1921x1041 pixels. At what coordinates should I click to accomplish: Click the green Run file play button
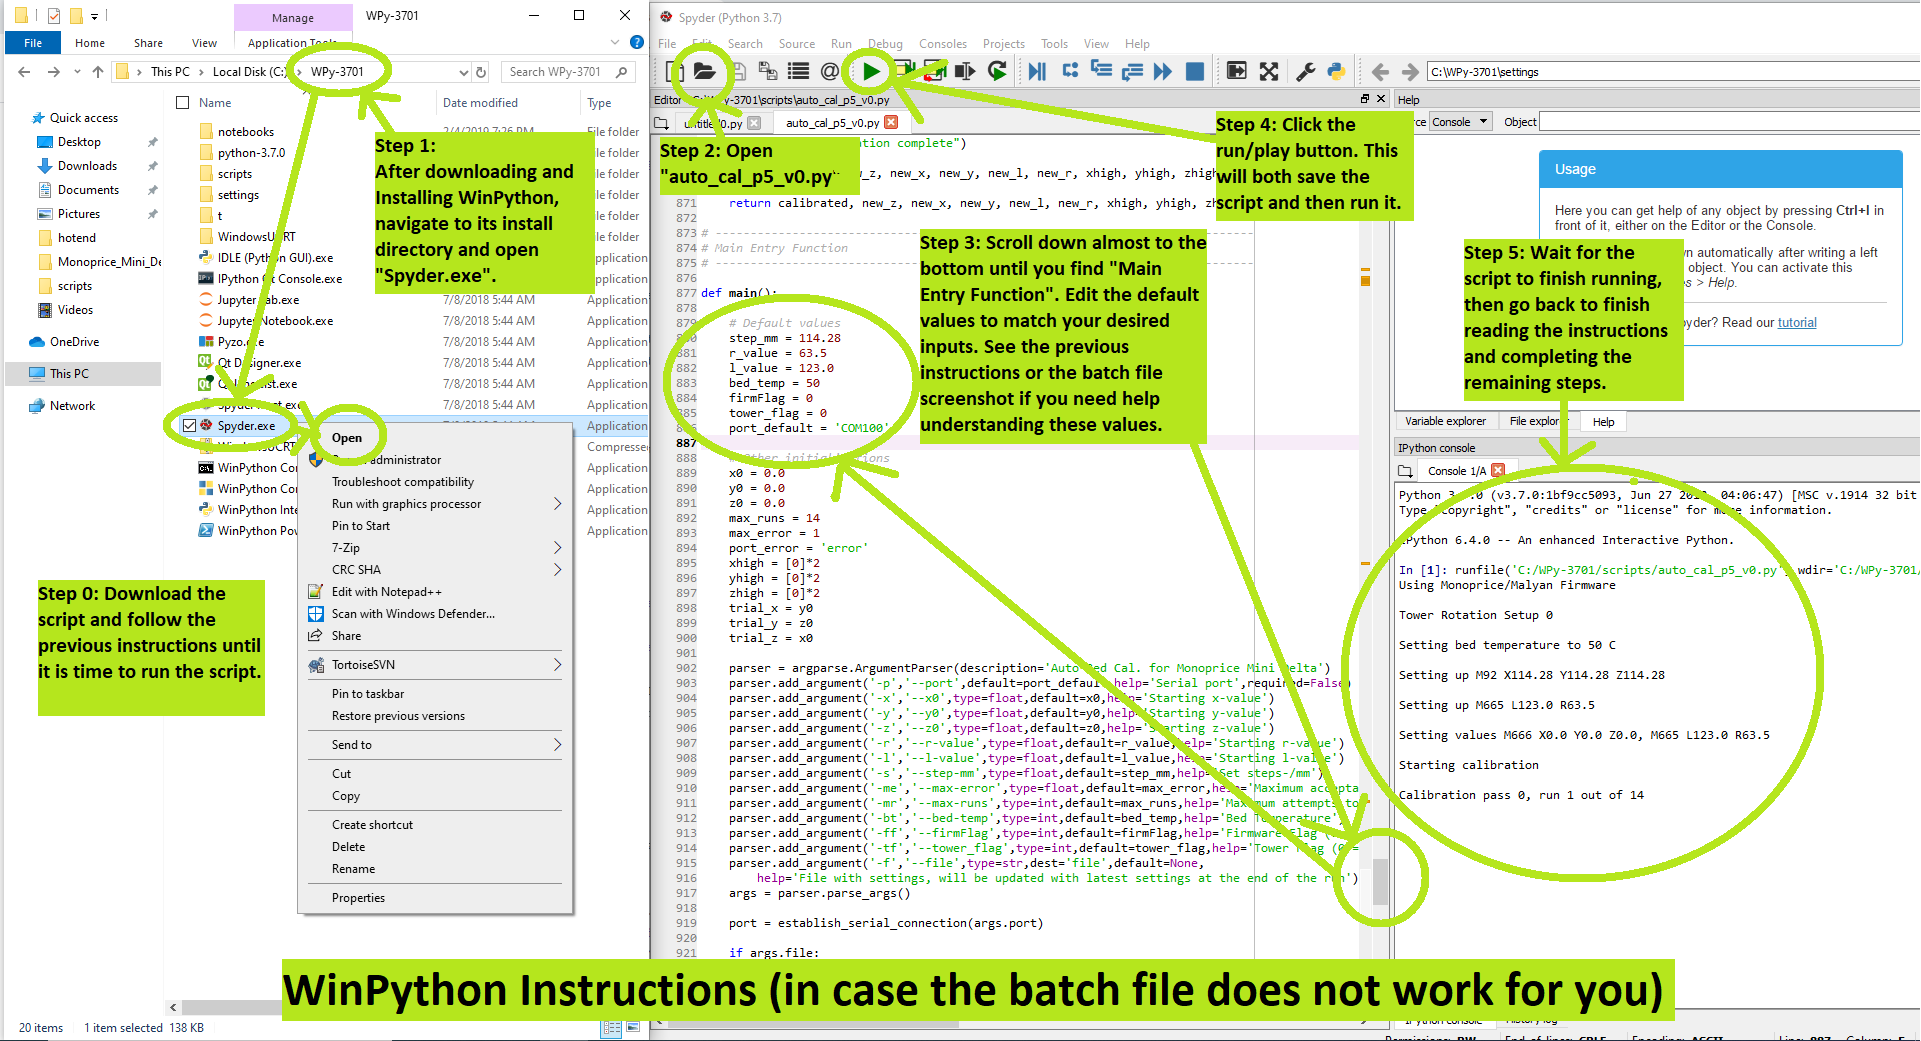coord(871,71)
